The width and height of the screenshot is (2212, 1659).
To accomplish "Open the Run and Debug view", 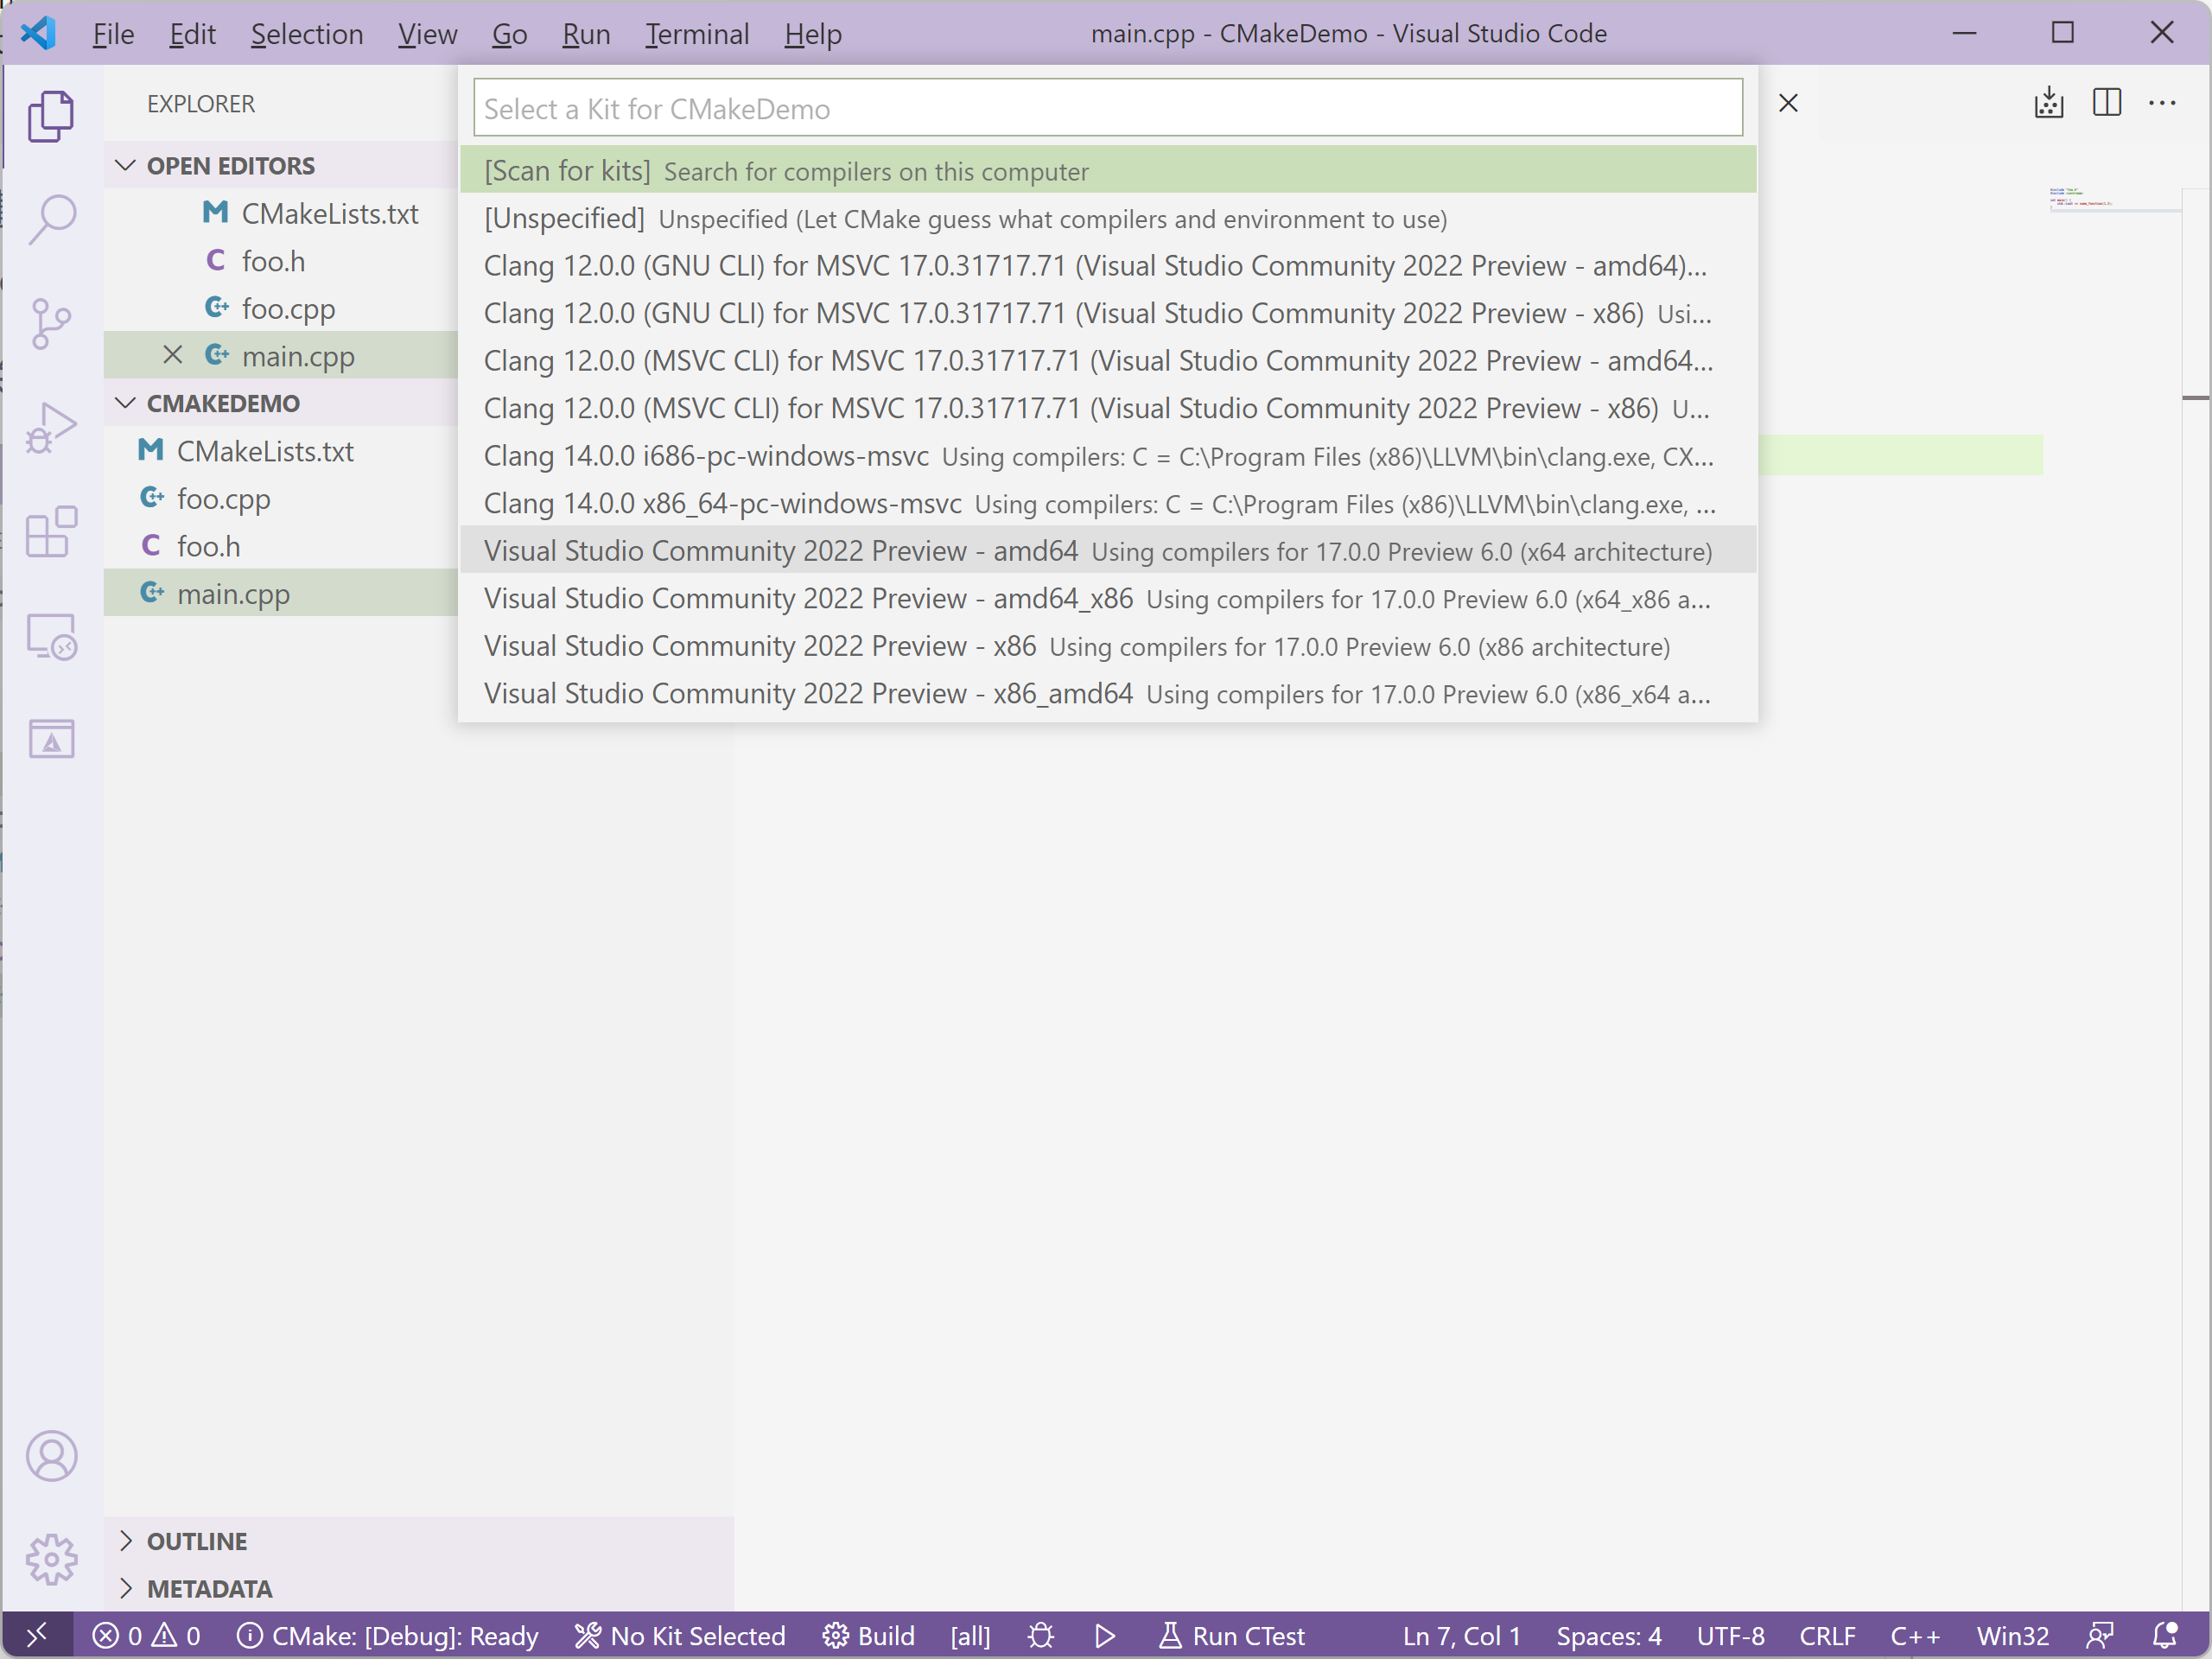I will 51,428.
